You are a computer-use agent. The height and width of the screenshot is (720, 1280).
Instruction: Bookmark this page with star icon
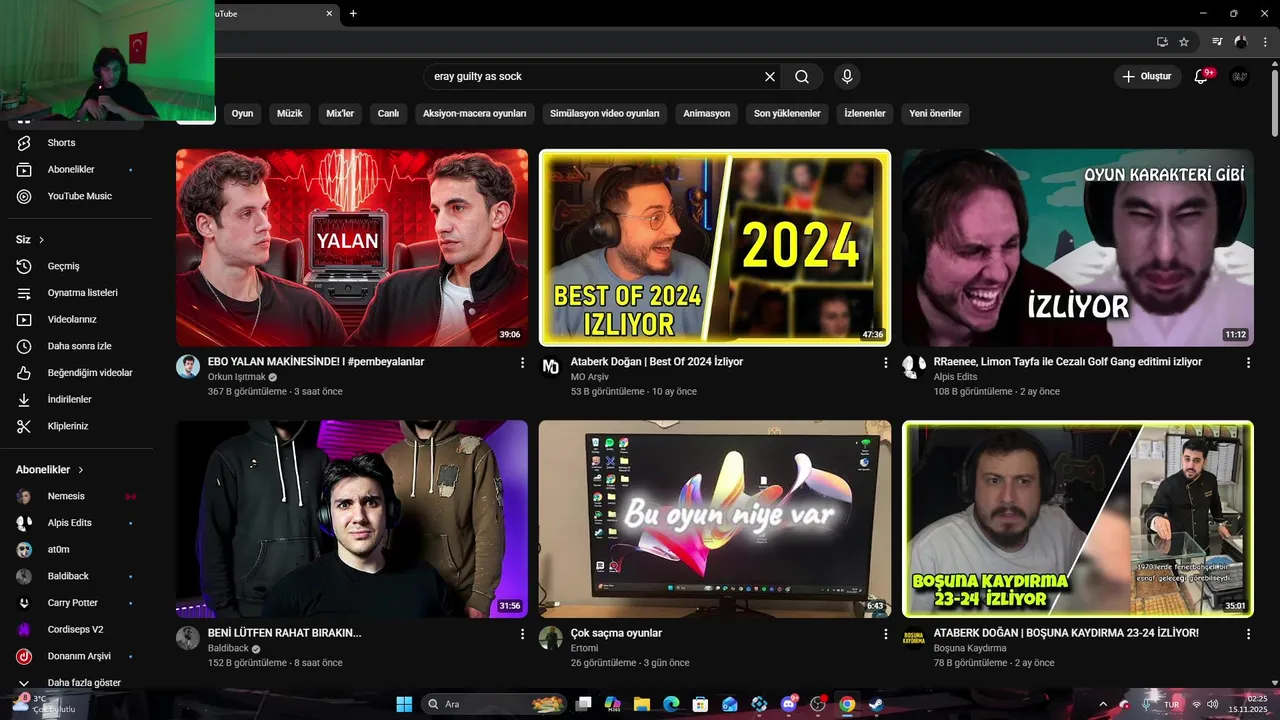click(1184, 42)
